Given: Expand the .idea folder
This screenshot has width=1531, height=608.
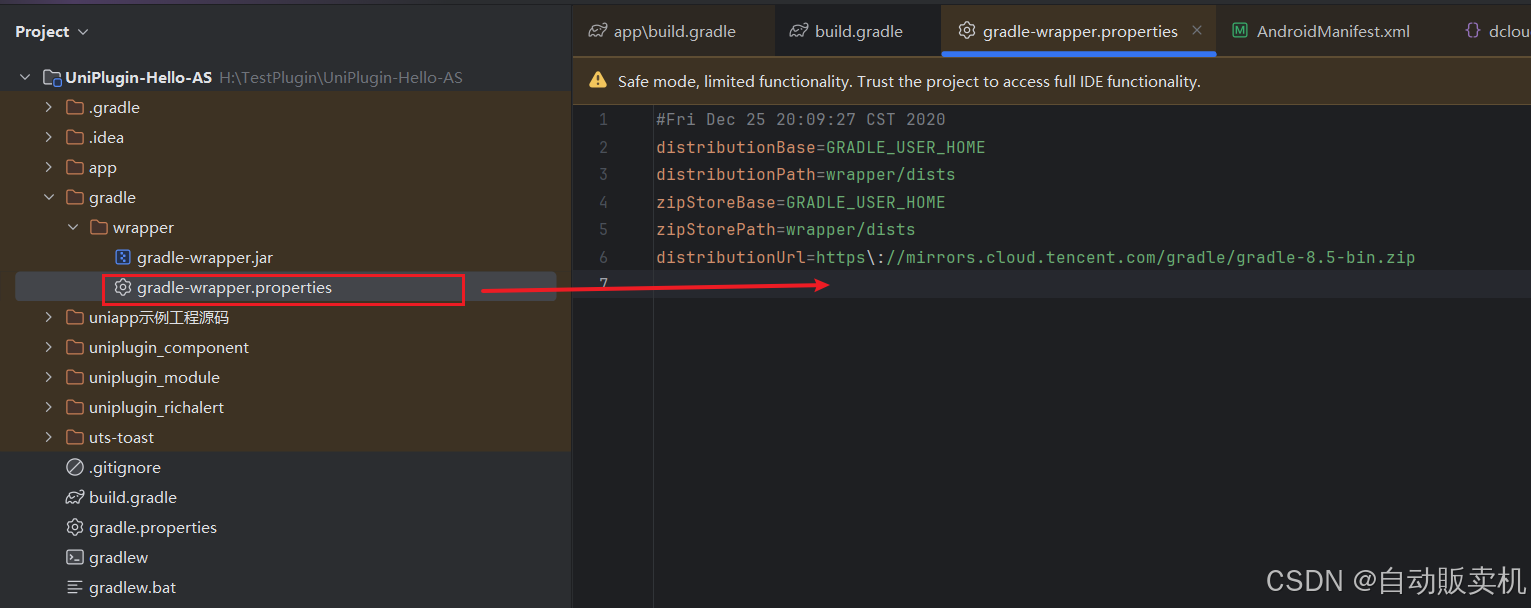Looking at the screenshot, I should tap(48, 137).
